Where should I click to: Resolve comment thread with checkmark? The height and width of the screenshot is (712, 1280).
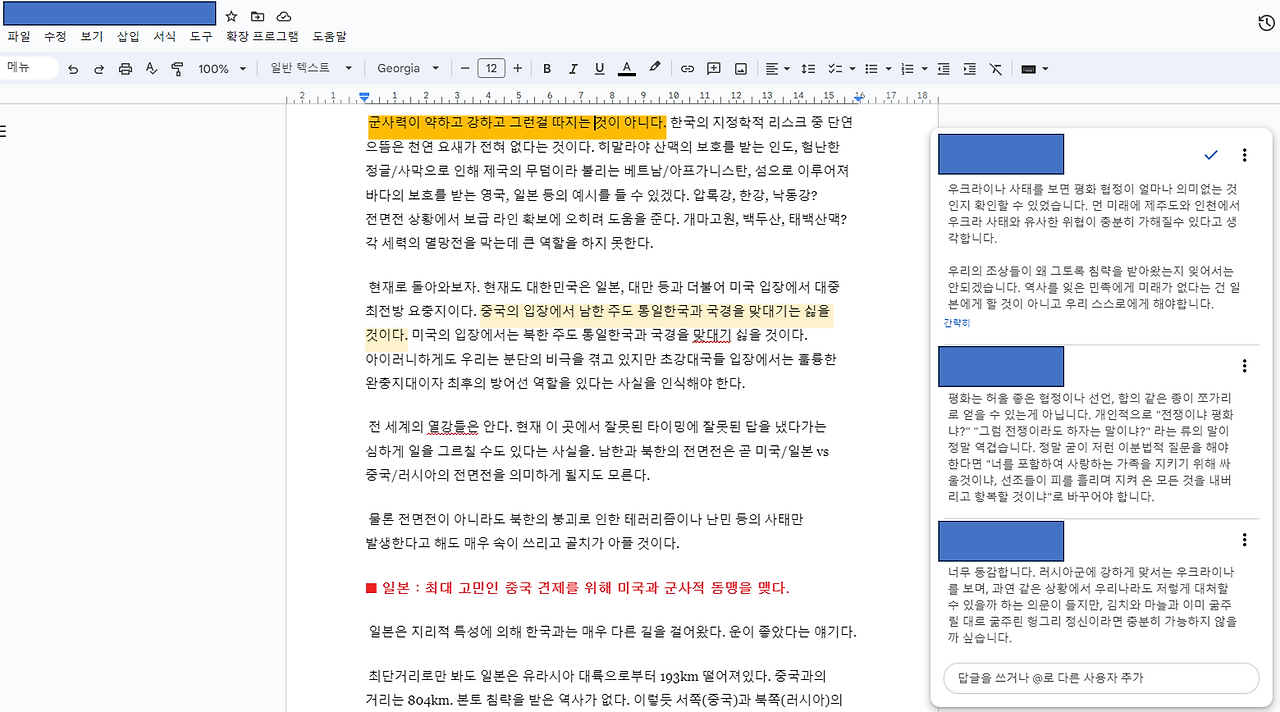pos(1211,155)
